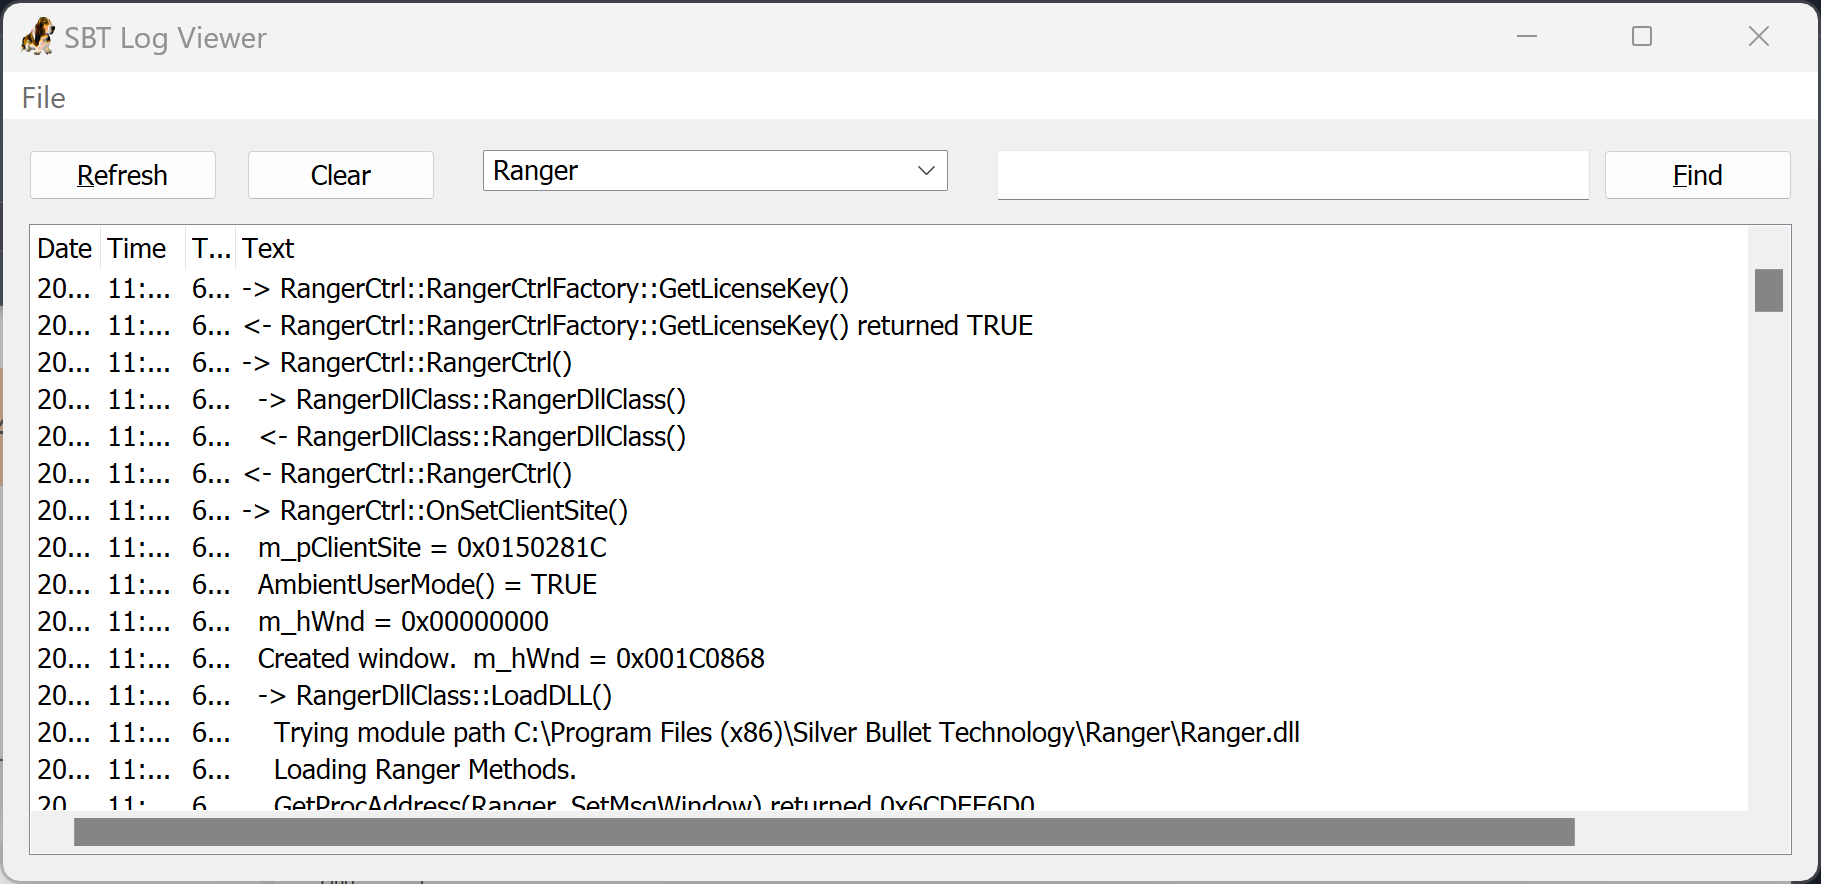Select the '<- RangerDllClass::RangerDllClass()' row

click(890, 436)
